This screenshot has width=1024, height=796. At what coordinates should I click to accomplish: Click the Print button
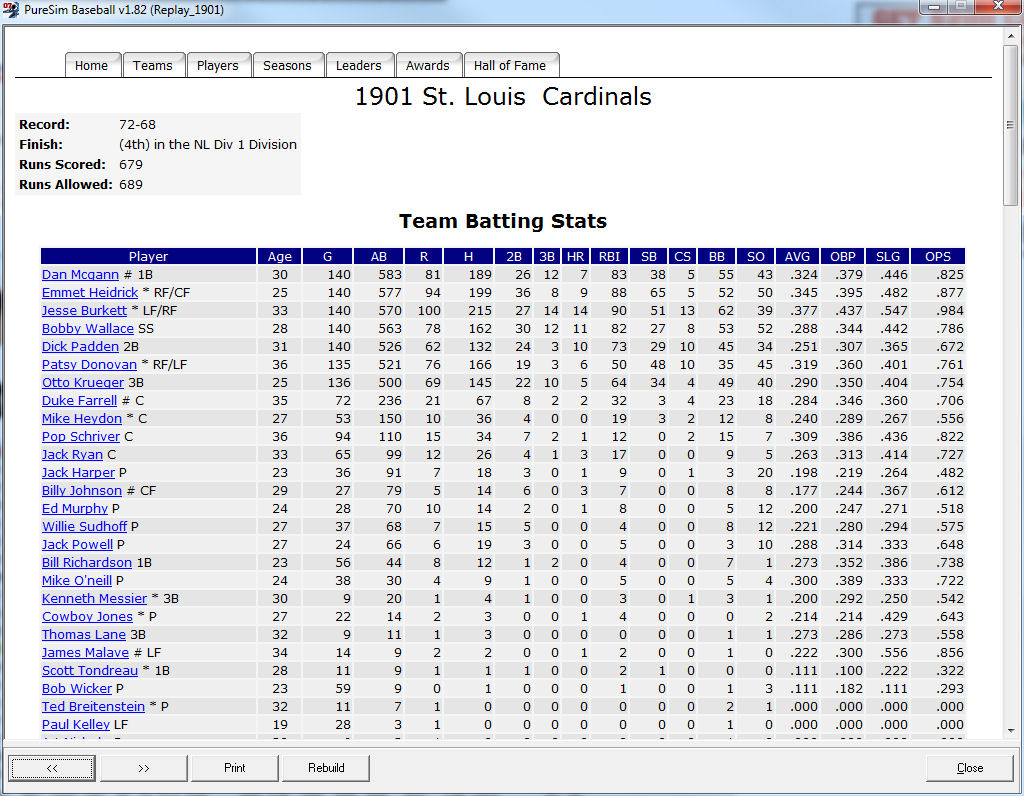pos(234,768)
